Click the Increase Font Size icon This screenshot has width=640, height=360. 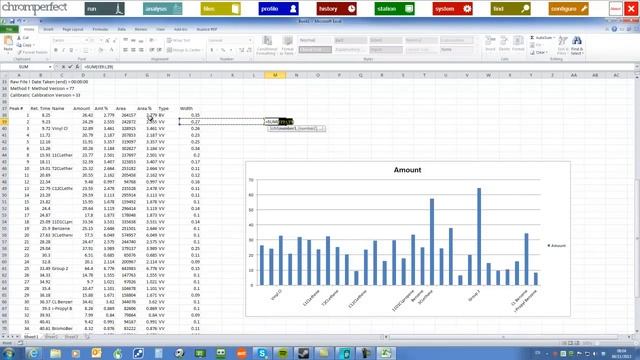tap(107, 40)
